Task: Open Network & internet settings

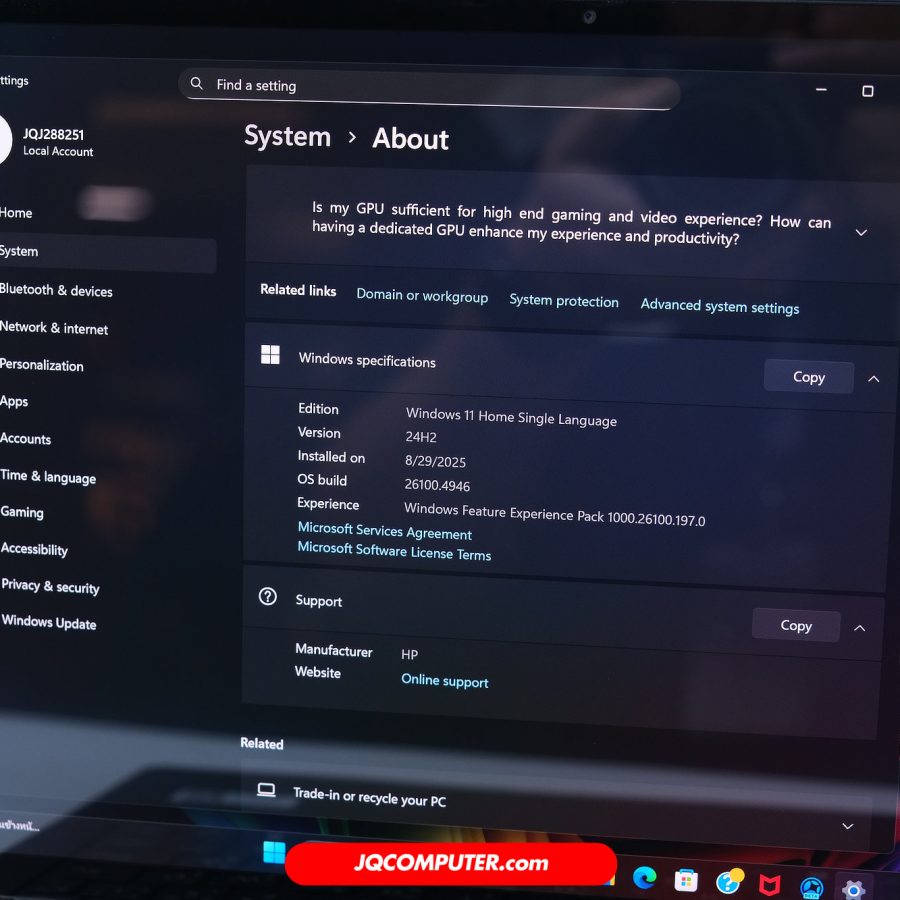Action: (53, 328)
